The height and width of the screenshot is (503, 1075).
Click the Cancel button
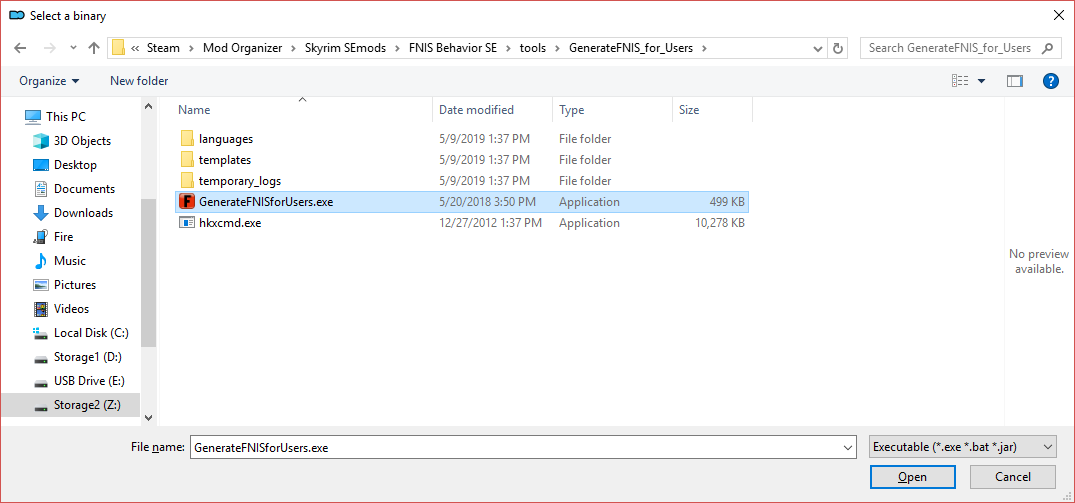(1013, 476)
